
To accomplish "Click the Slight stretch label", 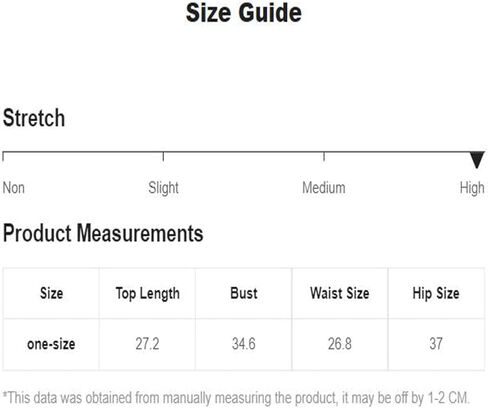I will 163,188.
